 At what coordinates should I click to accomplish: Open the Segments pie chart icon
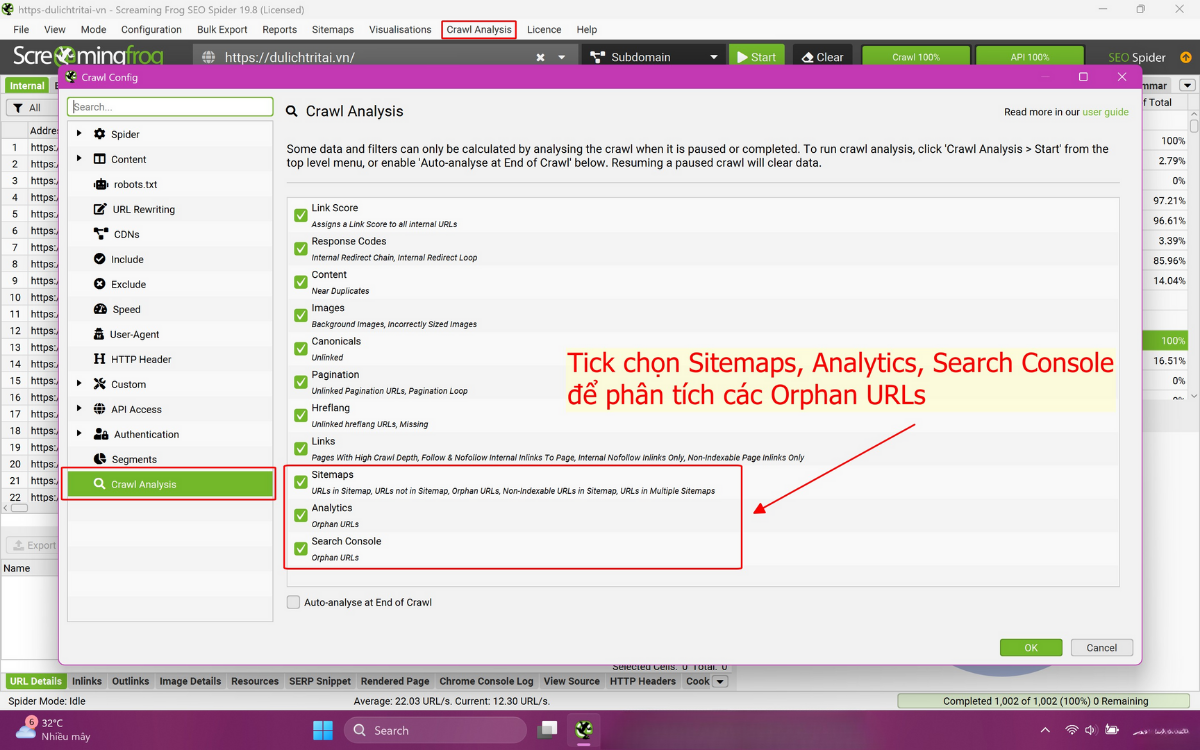pos(100,460)
